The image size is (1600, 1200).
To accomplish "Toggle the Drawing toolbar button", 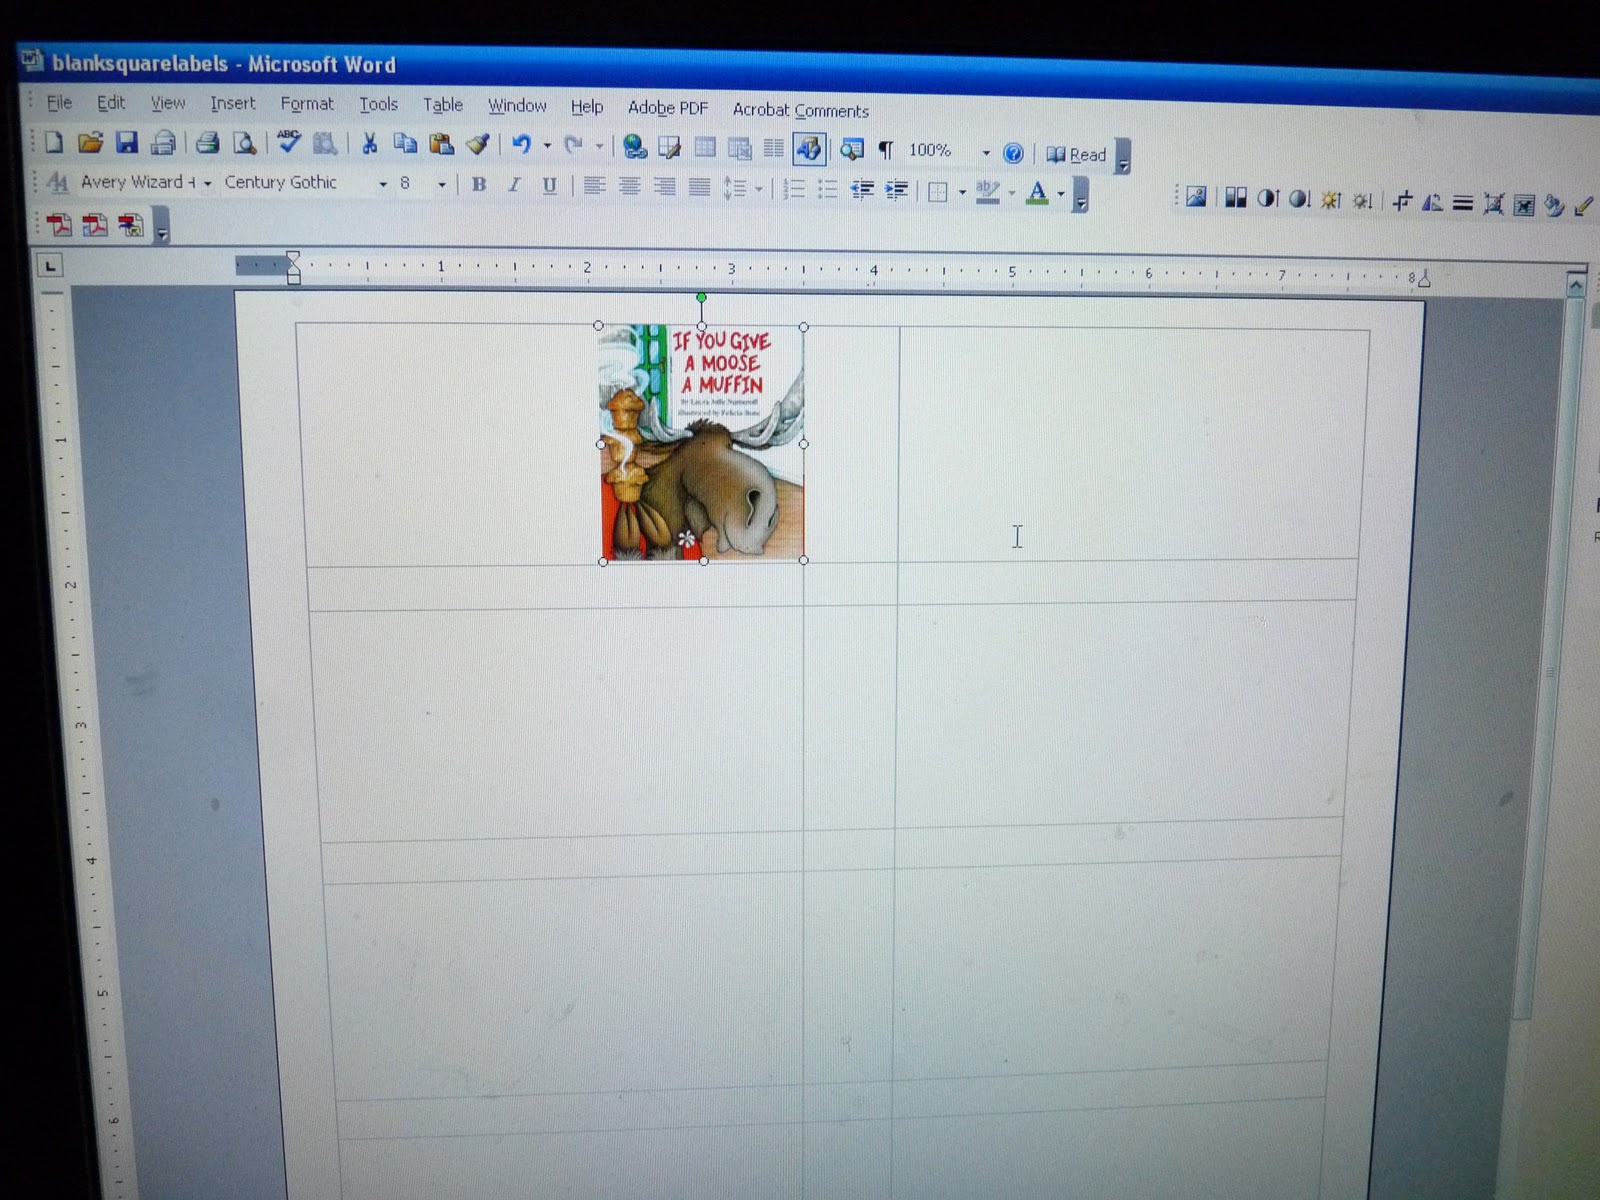I will [808, 150].
